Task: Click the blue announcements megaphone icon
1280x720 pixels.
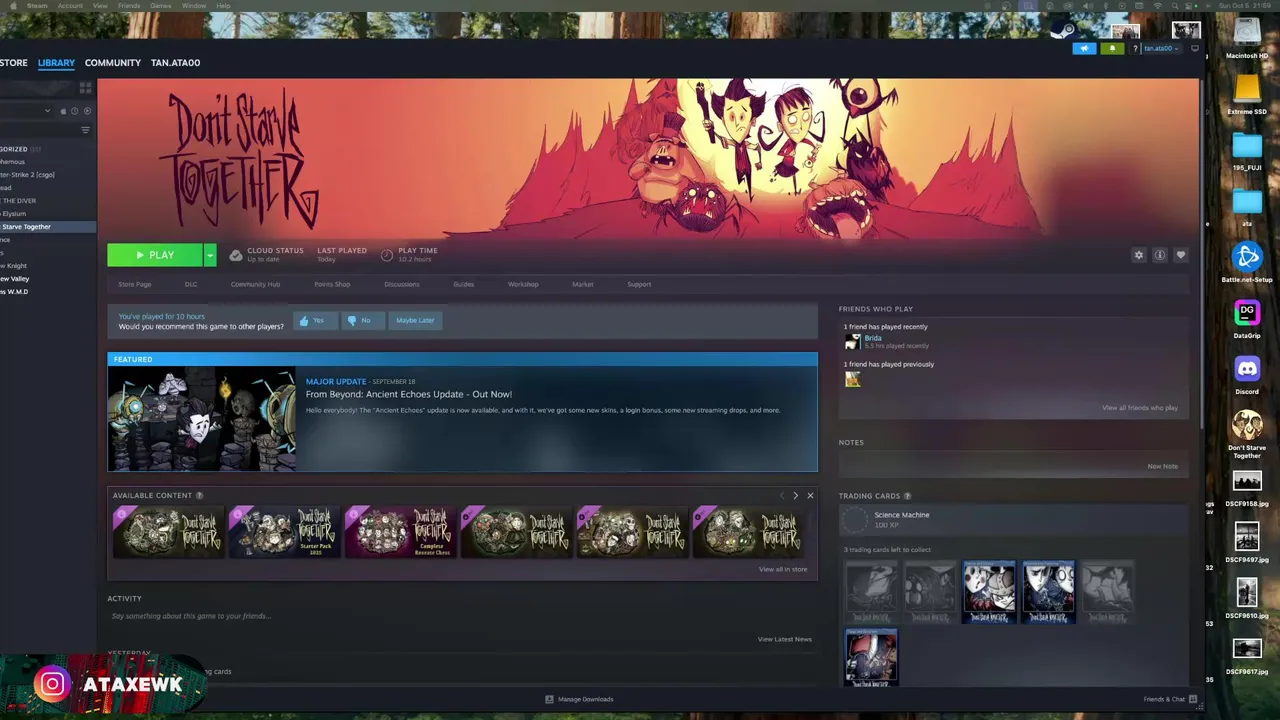Action: pos(1084,48)
